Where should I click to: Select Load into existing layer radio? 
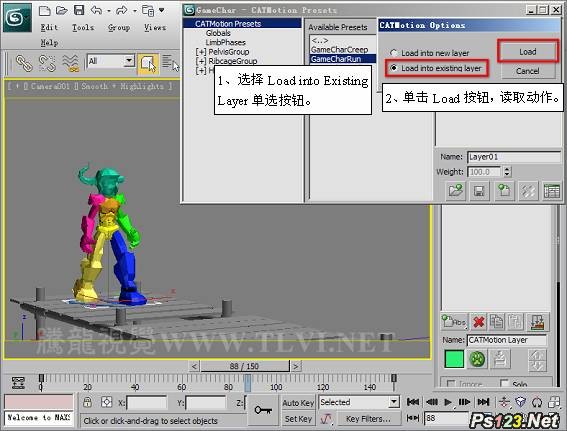pyautogui.click(x=393, y=68)
